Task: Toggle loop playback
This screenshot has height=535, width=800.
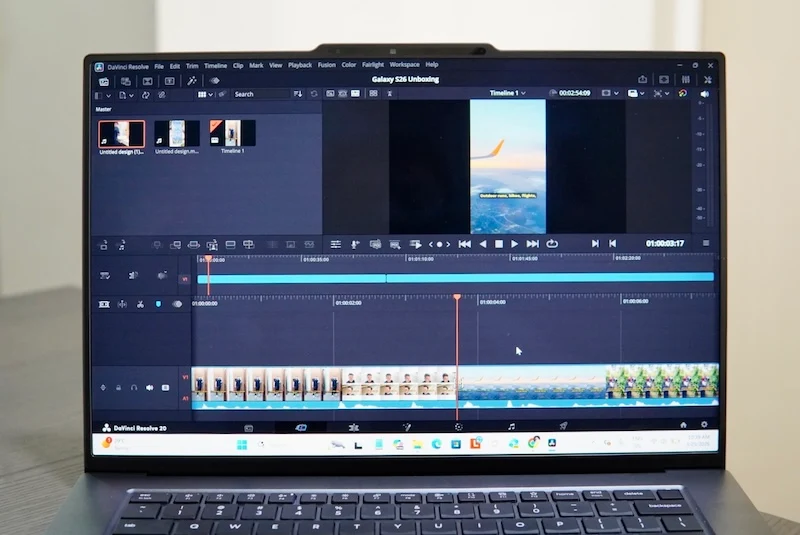Action: (552, 244)
